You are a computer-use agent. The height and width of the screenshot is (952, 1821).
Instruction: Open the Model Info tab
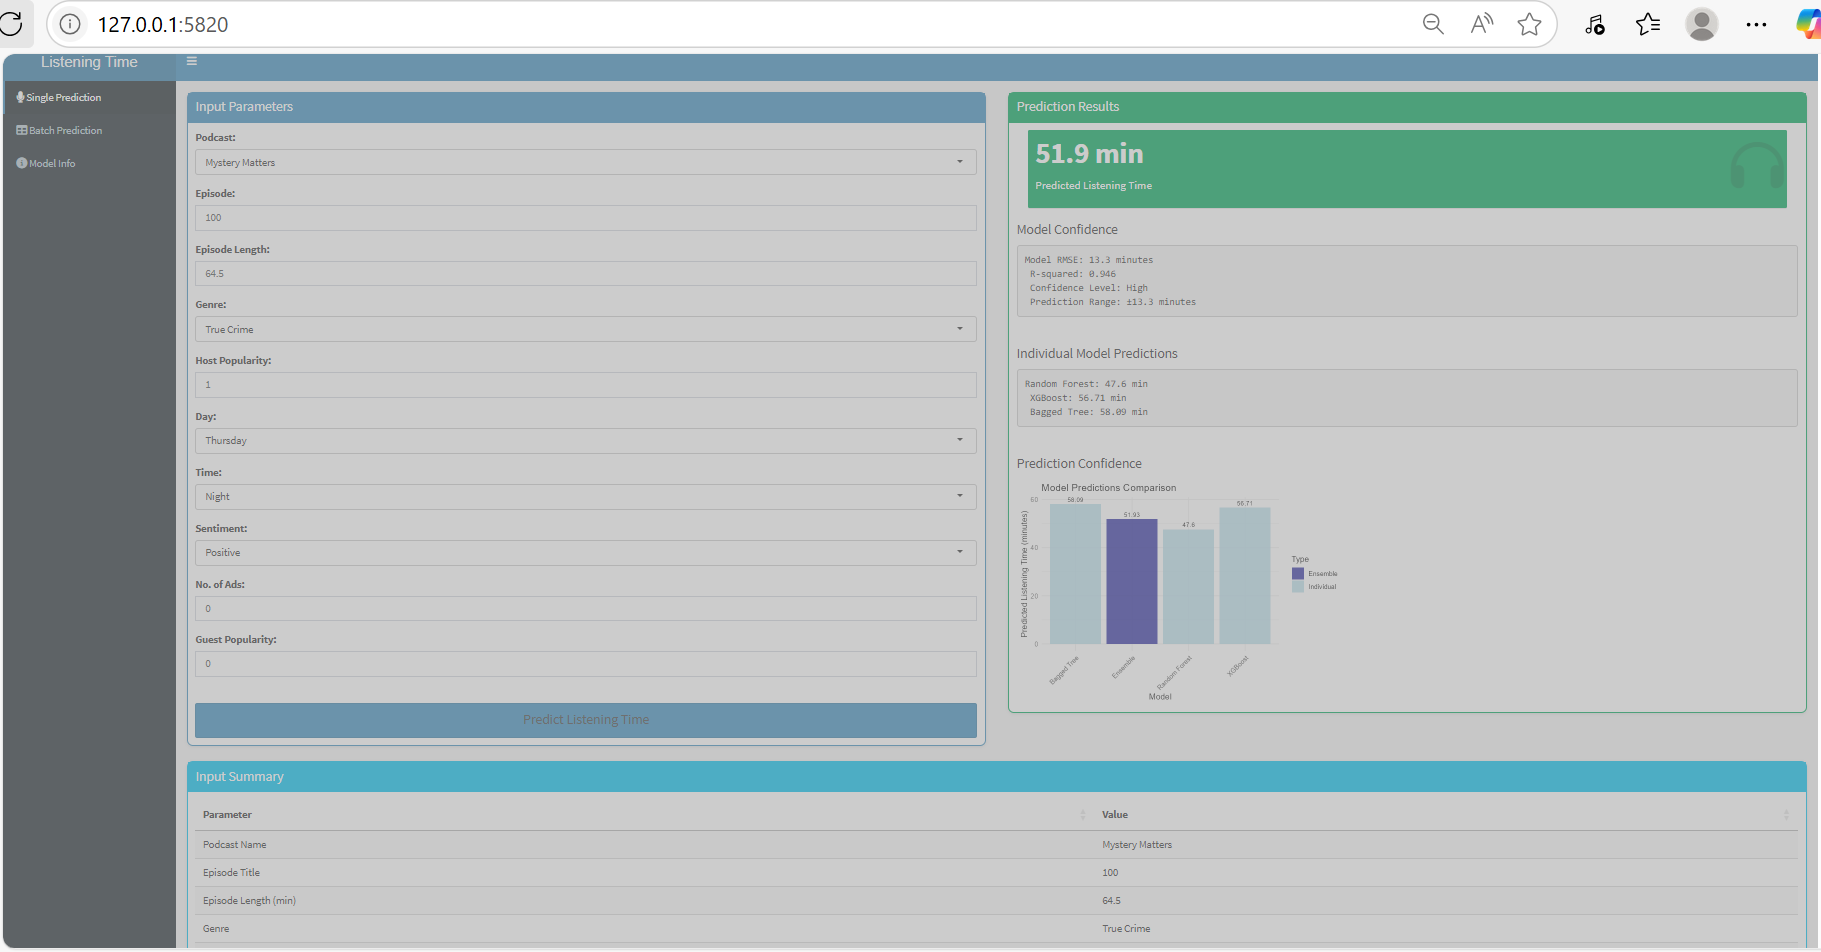89,163
